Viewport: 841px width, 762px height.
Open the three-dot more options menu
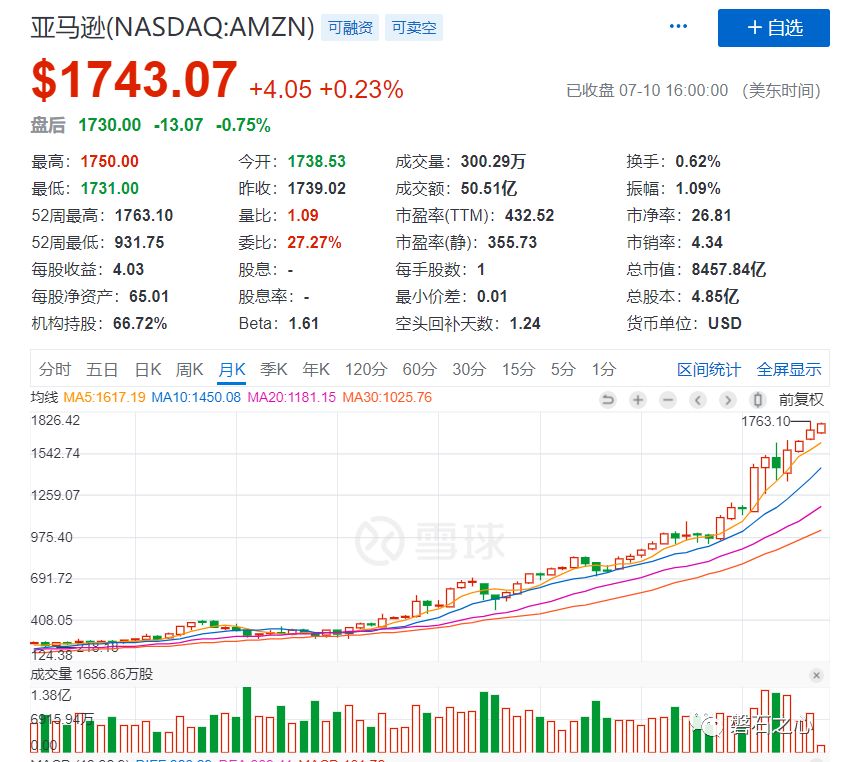pyautogui.click(x=678, y=26)
